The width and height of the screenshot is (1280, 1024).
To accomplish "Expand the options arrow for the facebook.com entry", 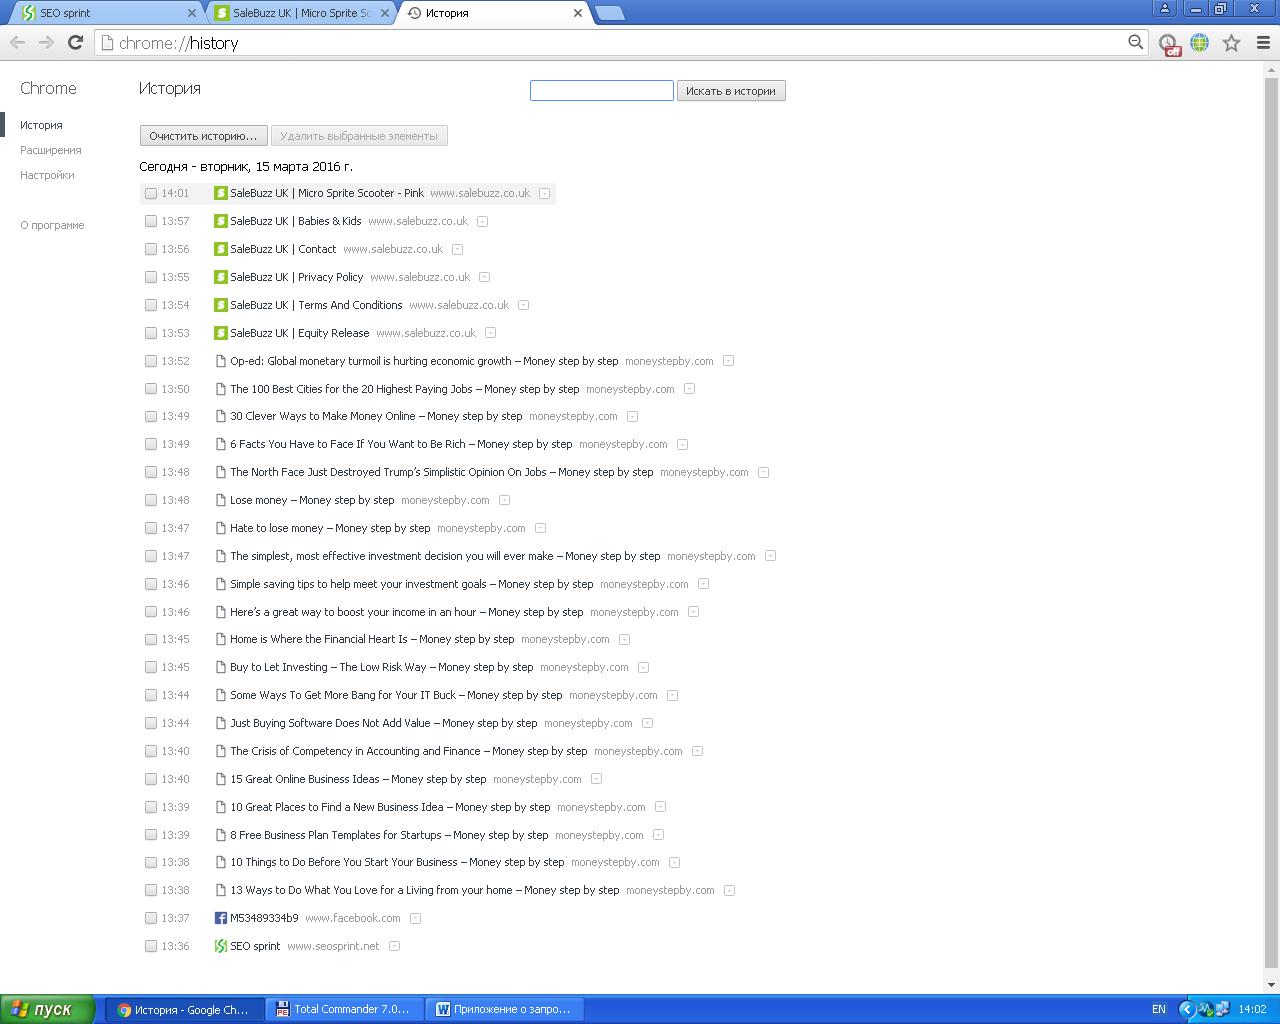I will tap(415, 918).
